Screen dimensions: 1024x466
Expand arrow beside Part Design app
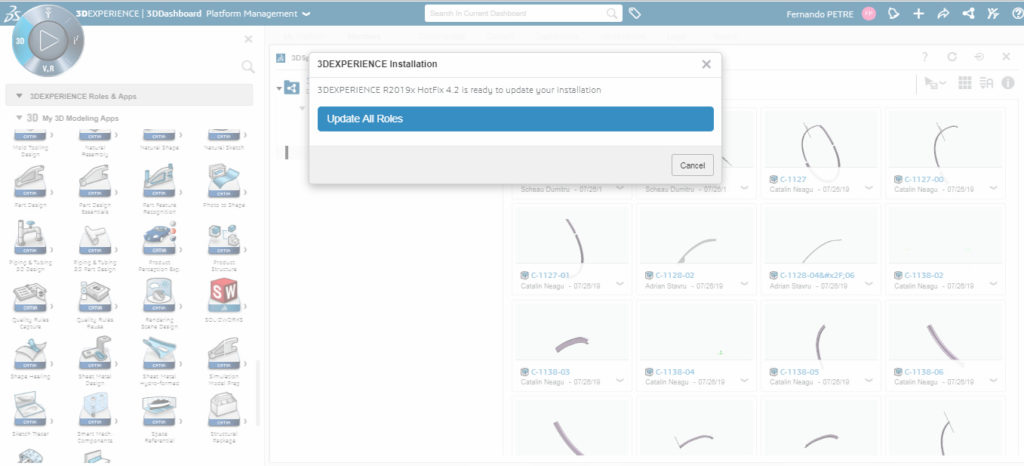point(51,192)
